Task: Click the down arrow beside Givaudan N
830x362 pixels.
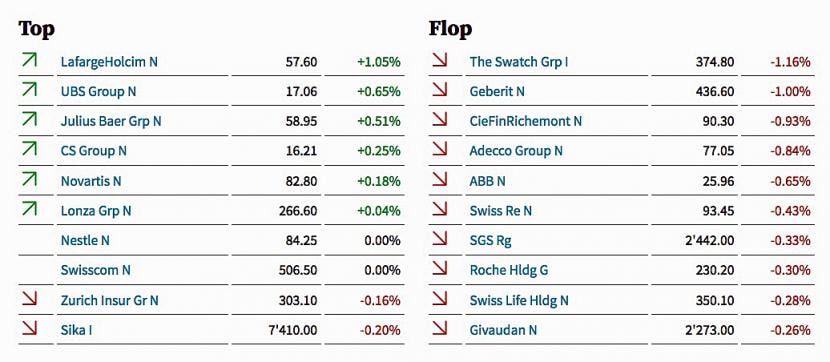Action: pyautogui.click(x=439, y=329)
